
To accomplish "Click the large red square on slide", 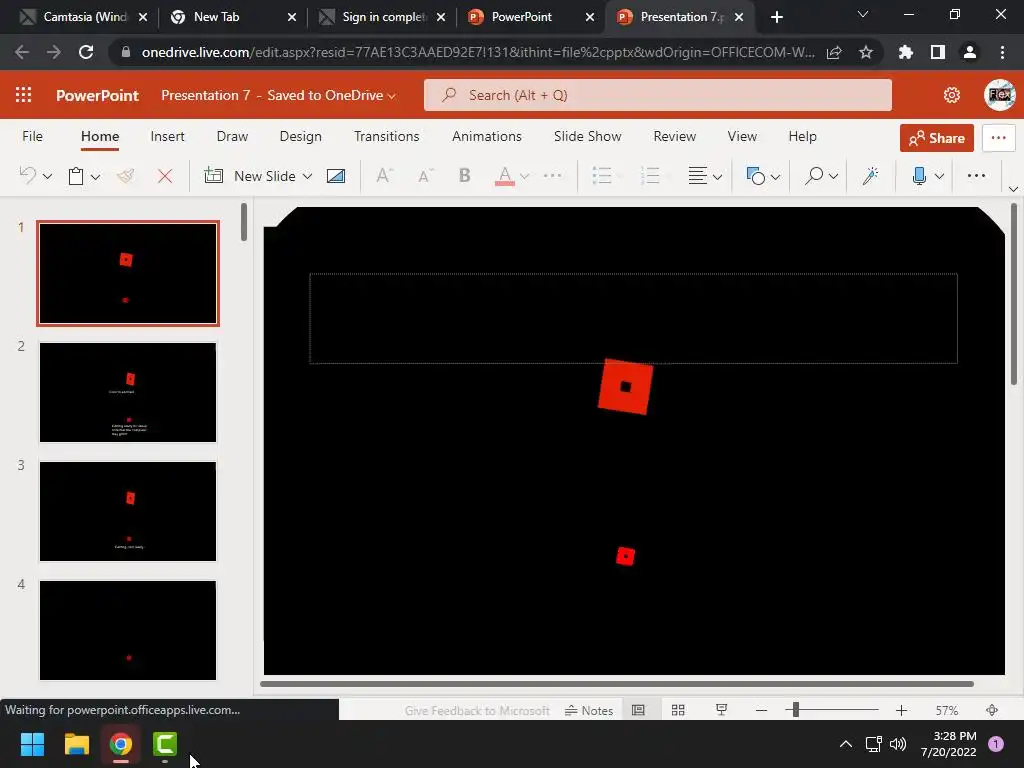I will pyautogui.click(x=626, y=387).
